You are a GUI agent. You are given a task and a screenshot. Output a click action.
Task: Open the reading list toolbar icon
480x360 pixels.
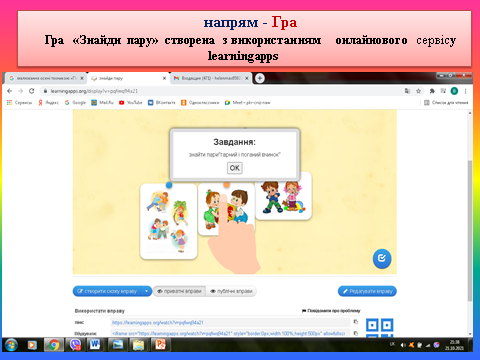[443, 91]
